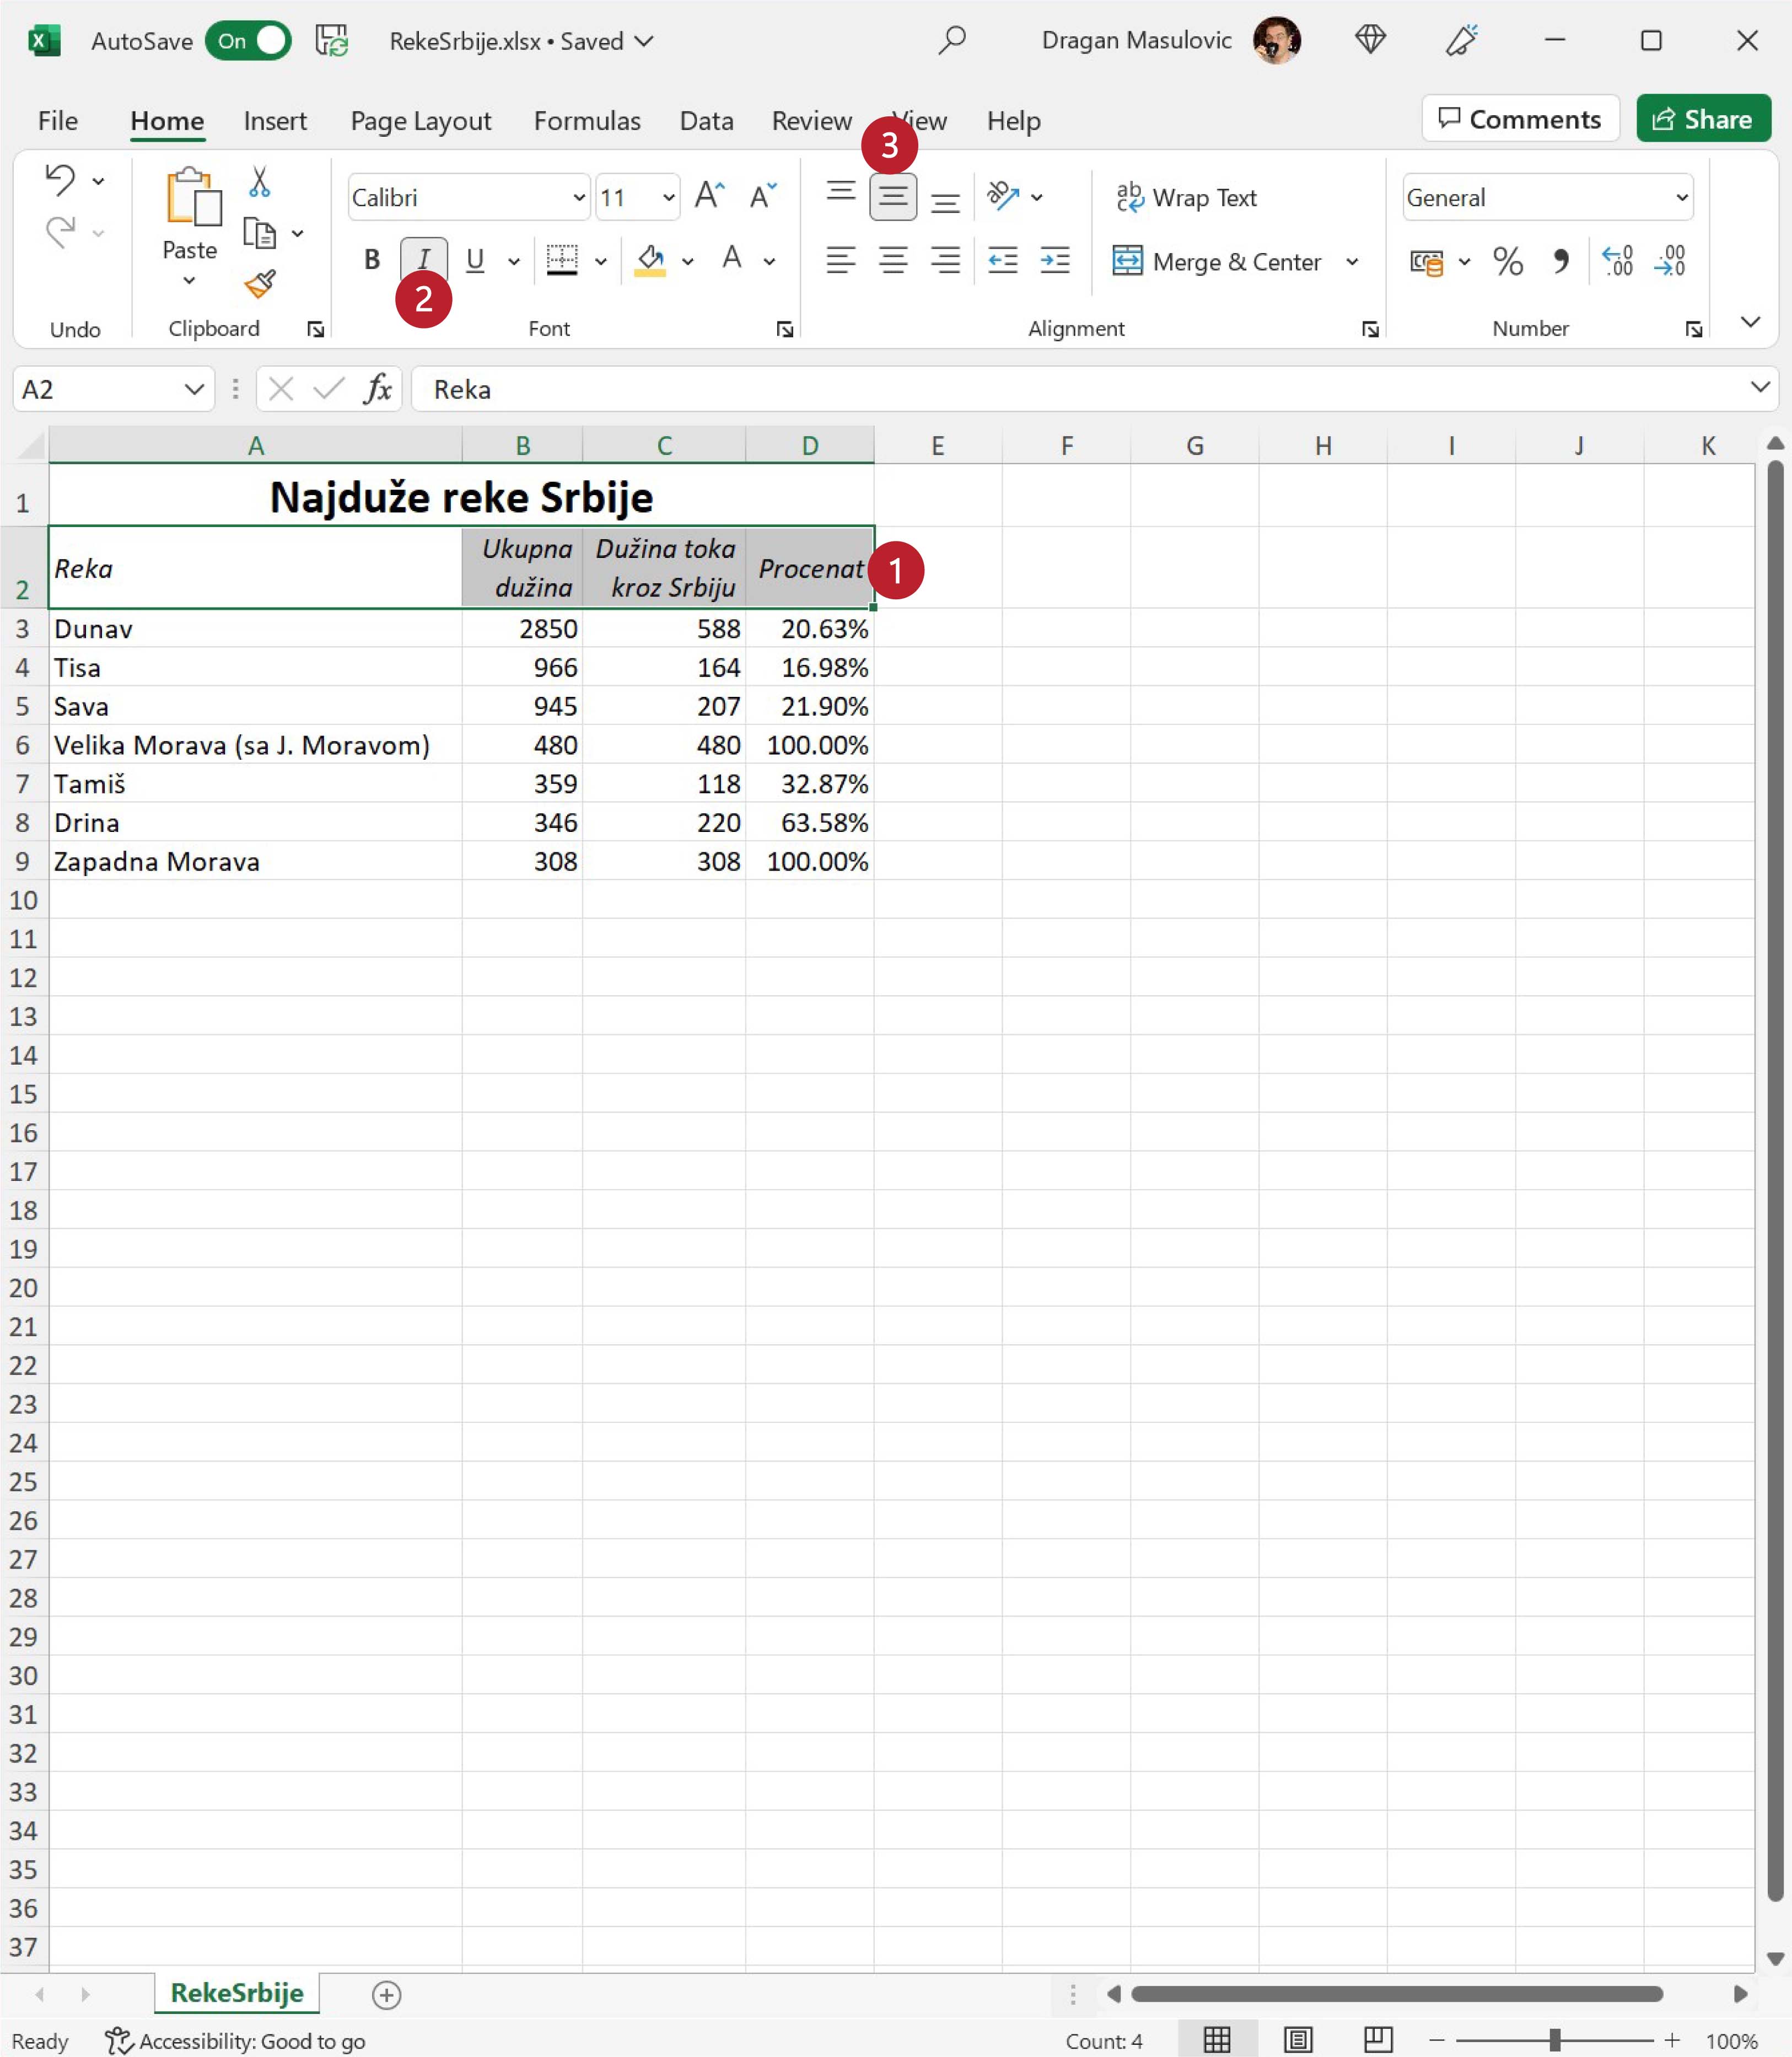Click the Format Painter brush icon

click(x=260, y=285)
